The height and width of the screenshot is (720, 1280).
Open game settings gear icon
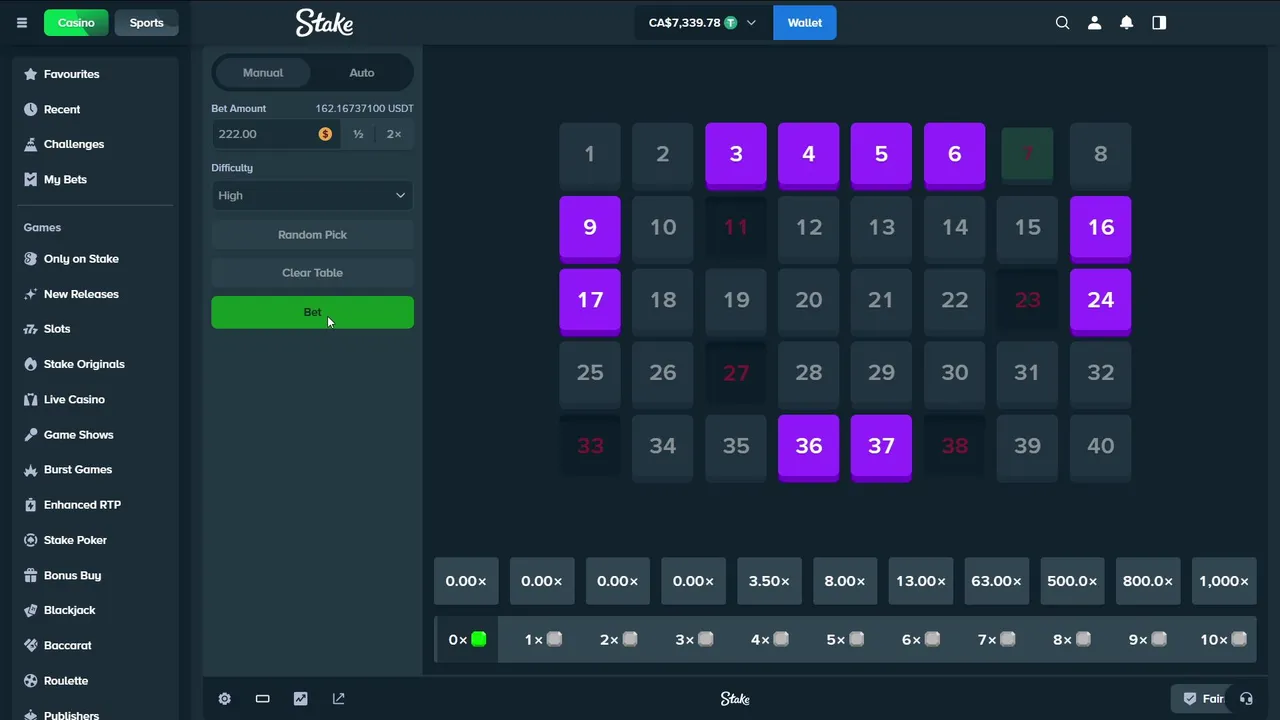pyautogui.click(x=225, y=699)
